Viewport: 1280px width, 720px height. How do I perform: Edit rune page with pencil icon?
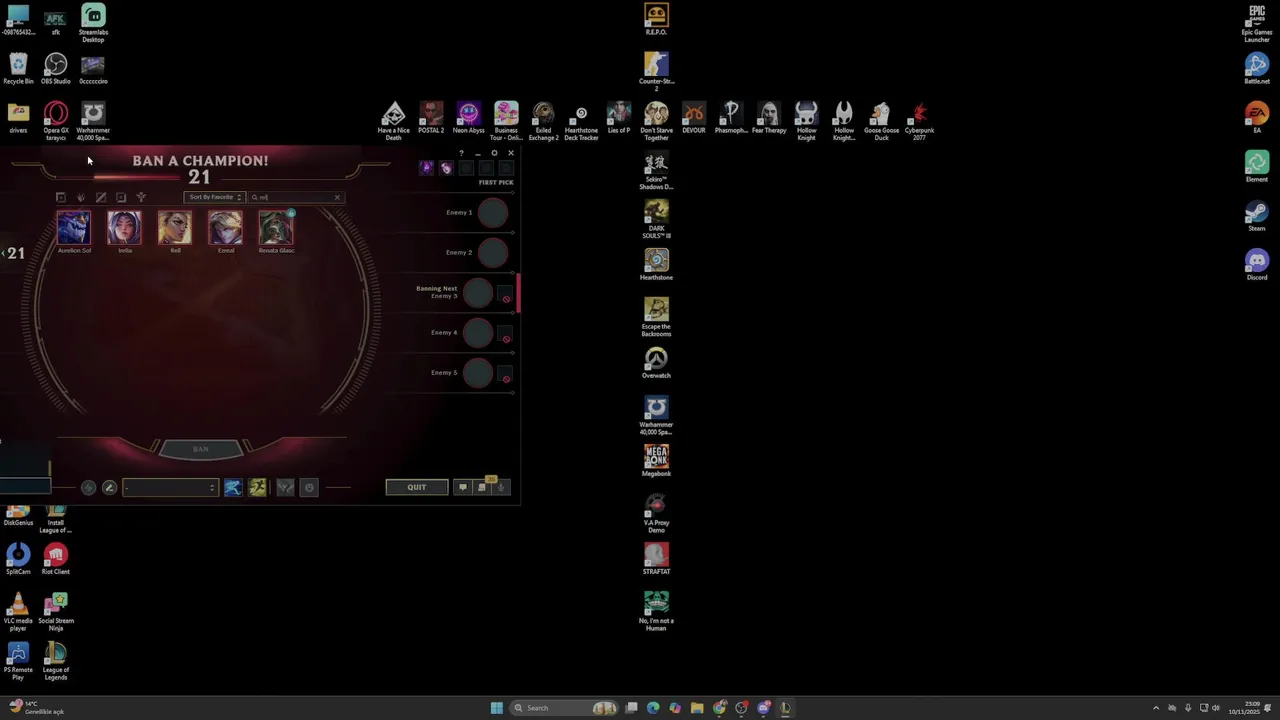click(x=109, y=488)
